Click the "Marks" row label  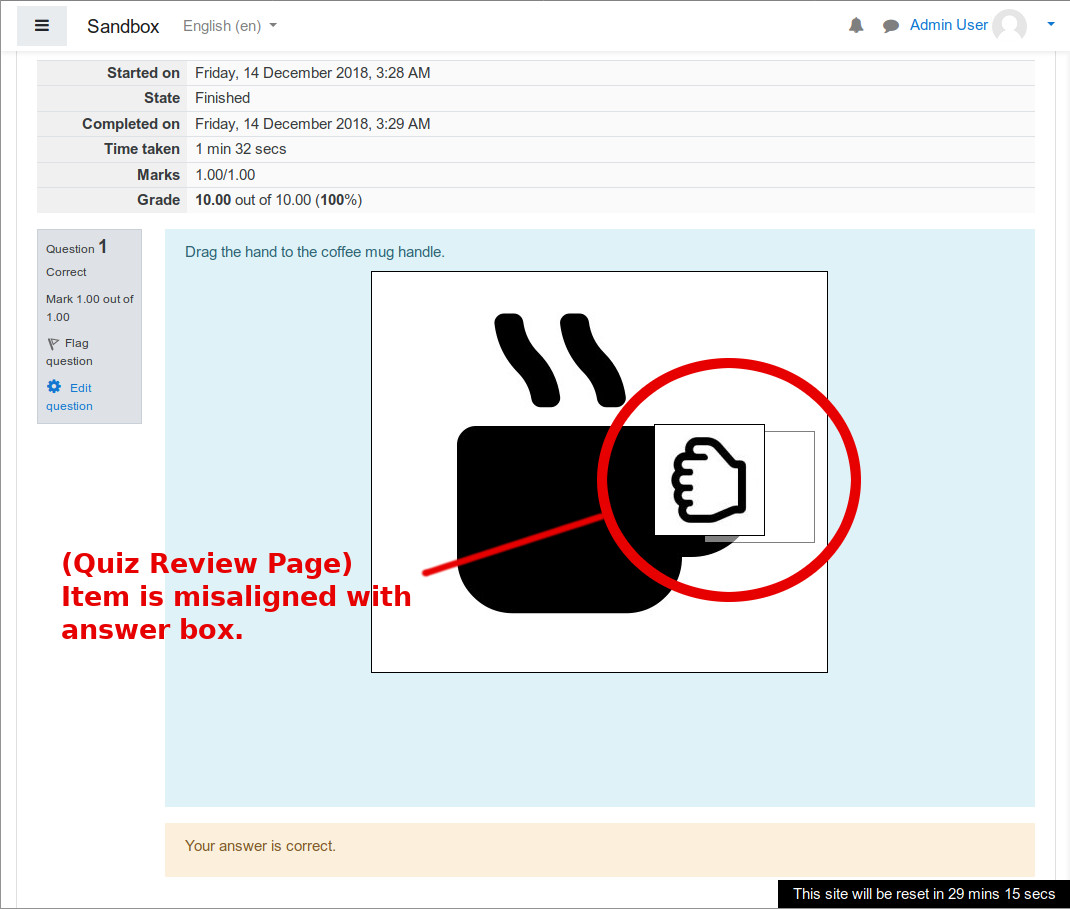pos(158,175)
